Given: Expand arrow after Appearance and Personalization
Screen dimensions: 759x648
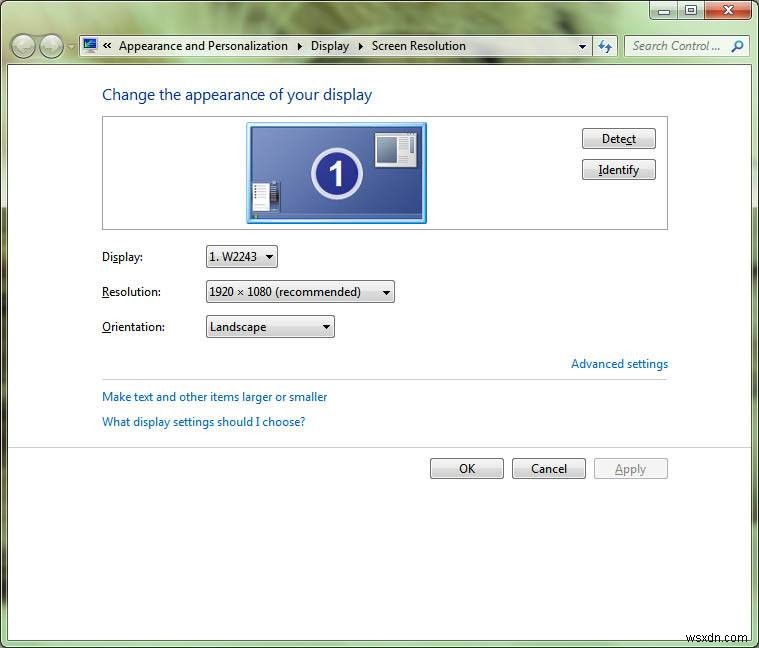Looking at the screenshot, I should coord(300,46).
